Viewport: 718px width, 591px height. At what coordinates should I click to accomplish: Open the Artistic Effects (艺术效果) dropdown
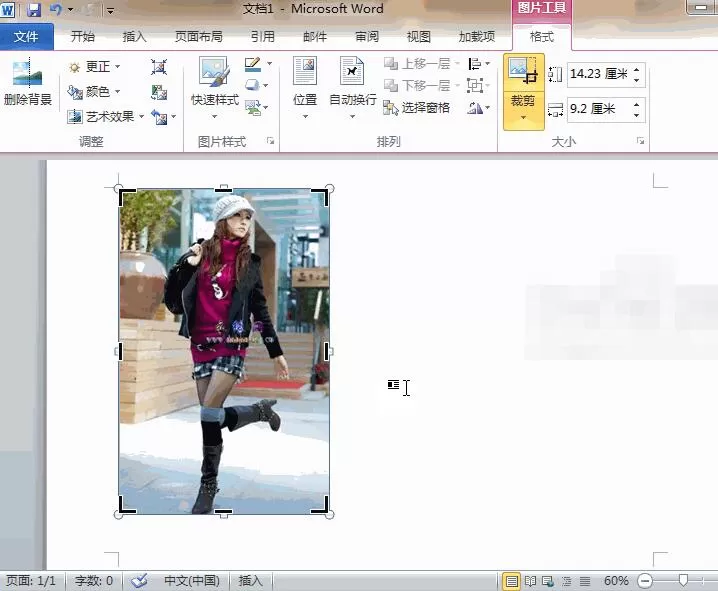click(x=106, y=117)
